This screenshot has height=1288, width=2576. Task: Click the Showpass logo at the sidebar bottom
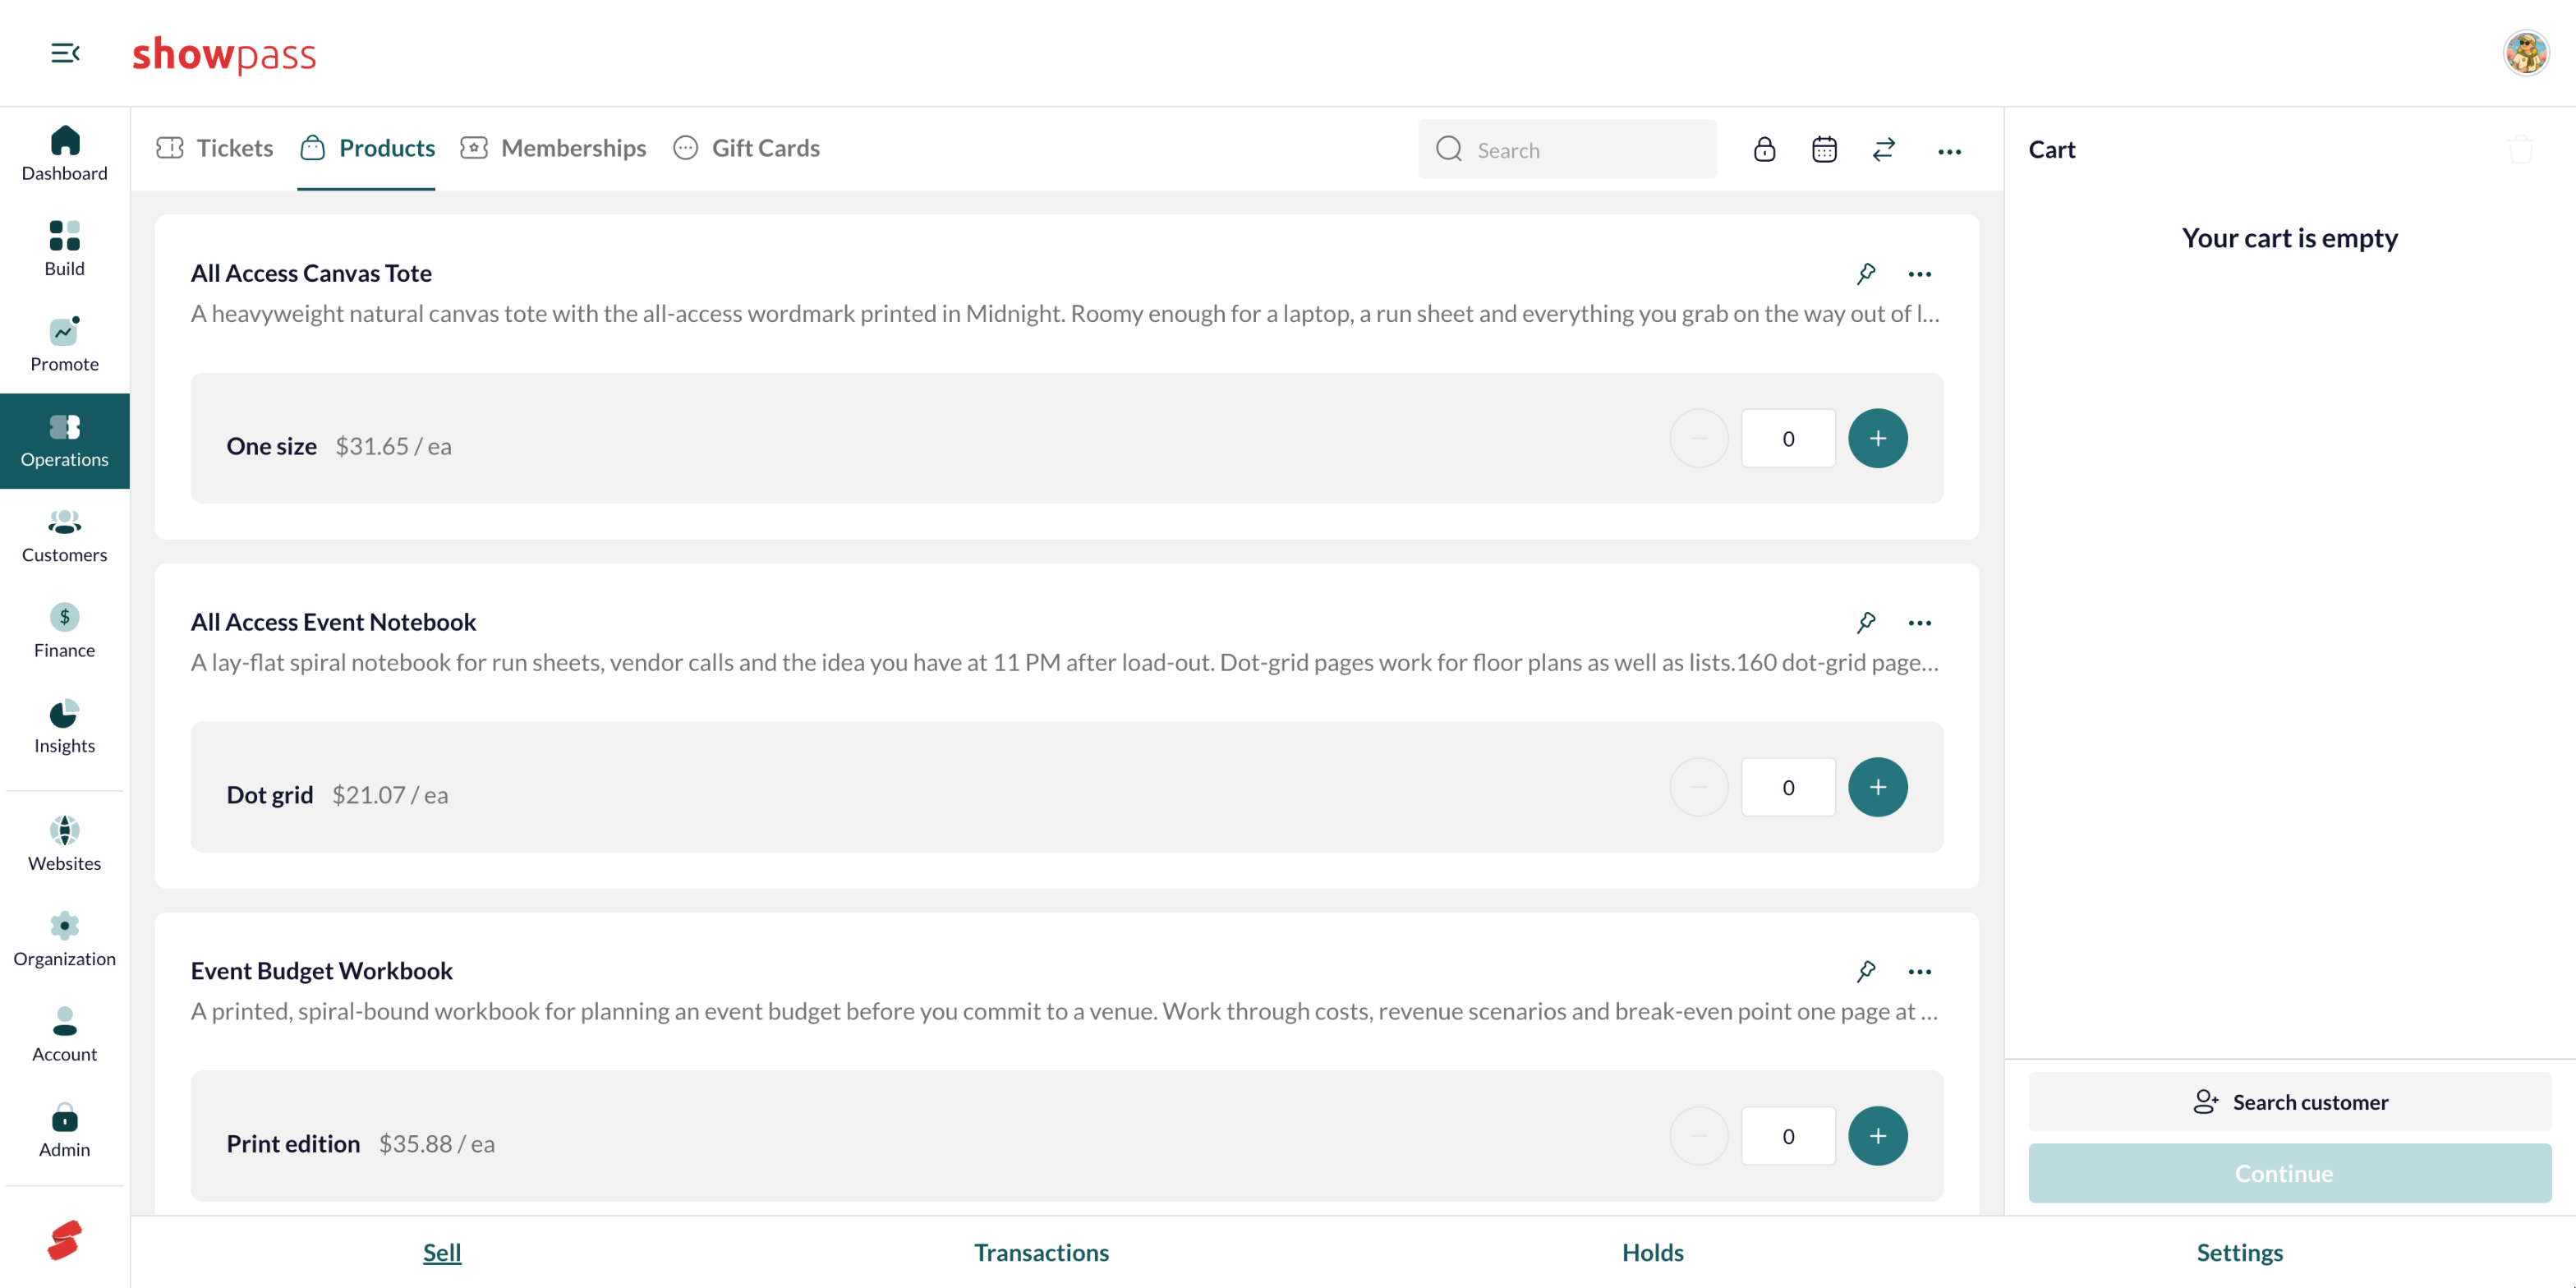point(65,1240)
